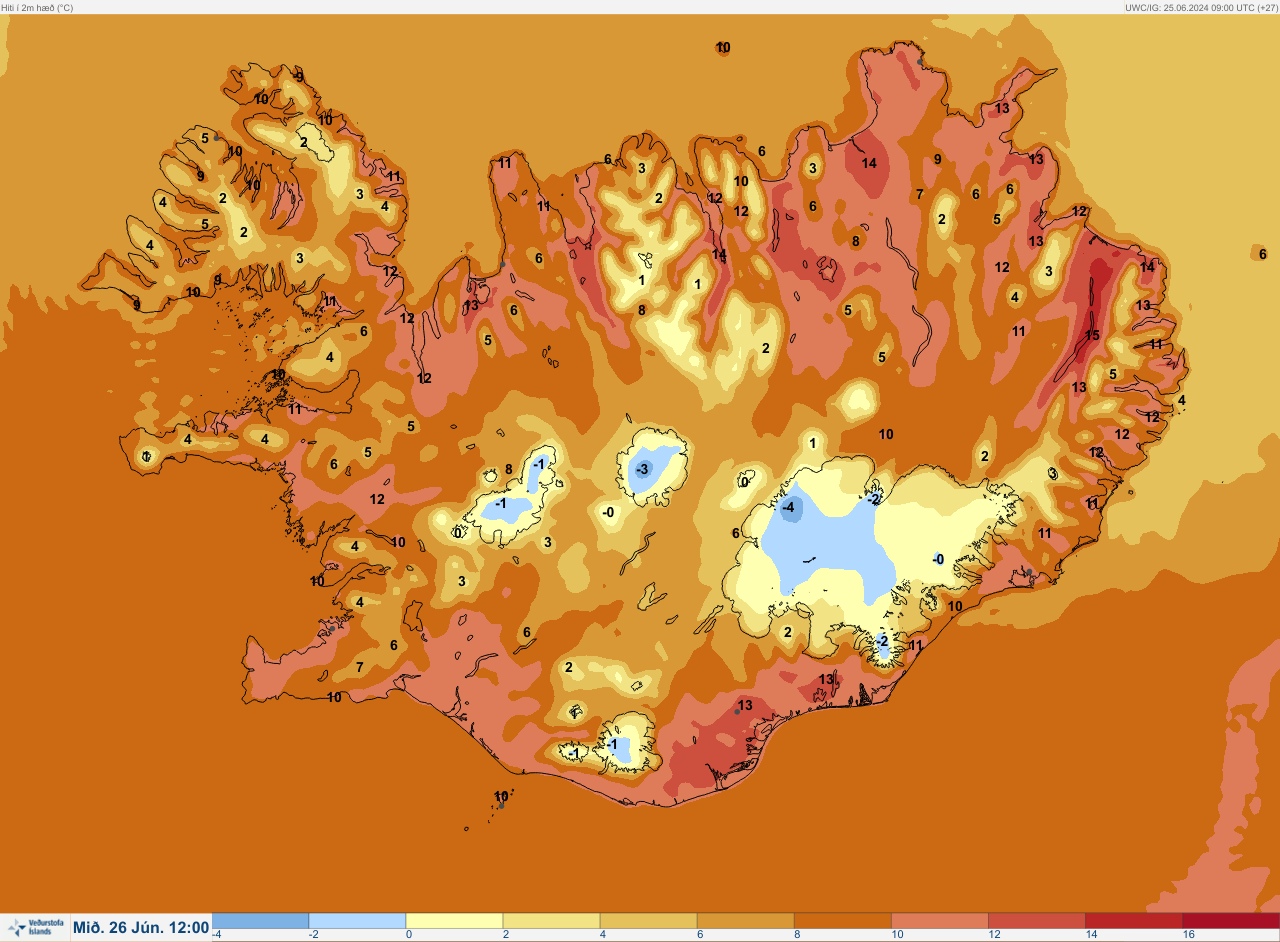Click the 15 temperature value on the map

click(x=1092, y=335)
